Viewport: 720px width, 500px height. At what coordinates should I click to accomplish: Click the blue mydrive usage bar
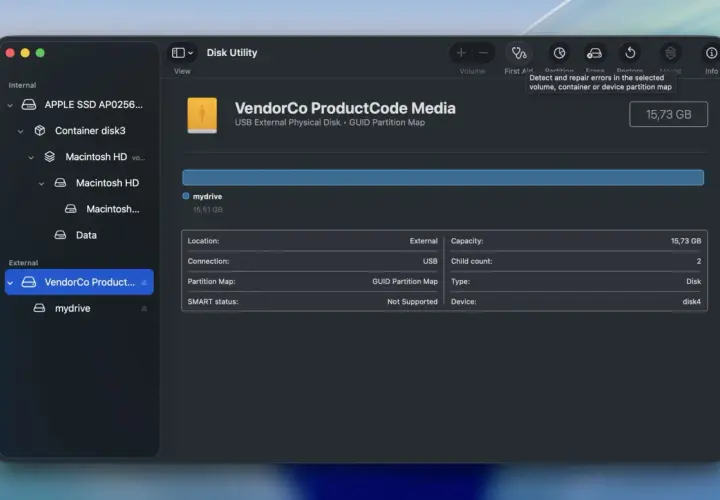pos(443,178)
